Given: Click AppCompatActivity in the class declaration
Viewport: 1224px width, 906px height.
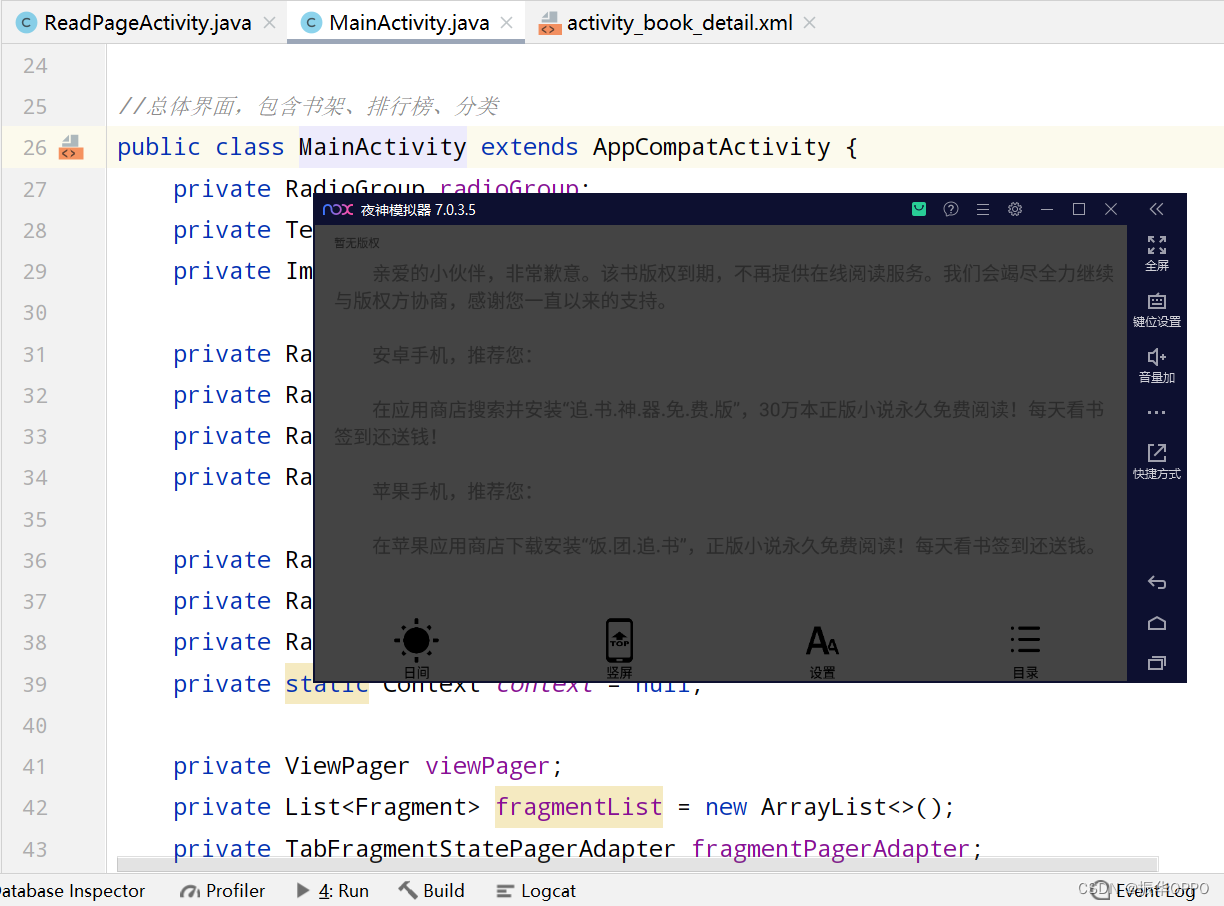Looking at the screenshot, I should coord(711,147).
